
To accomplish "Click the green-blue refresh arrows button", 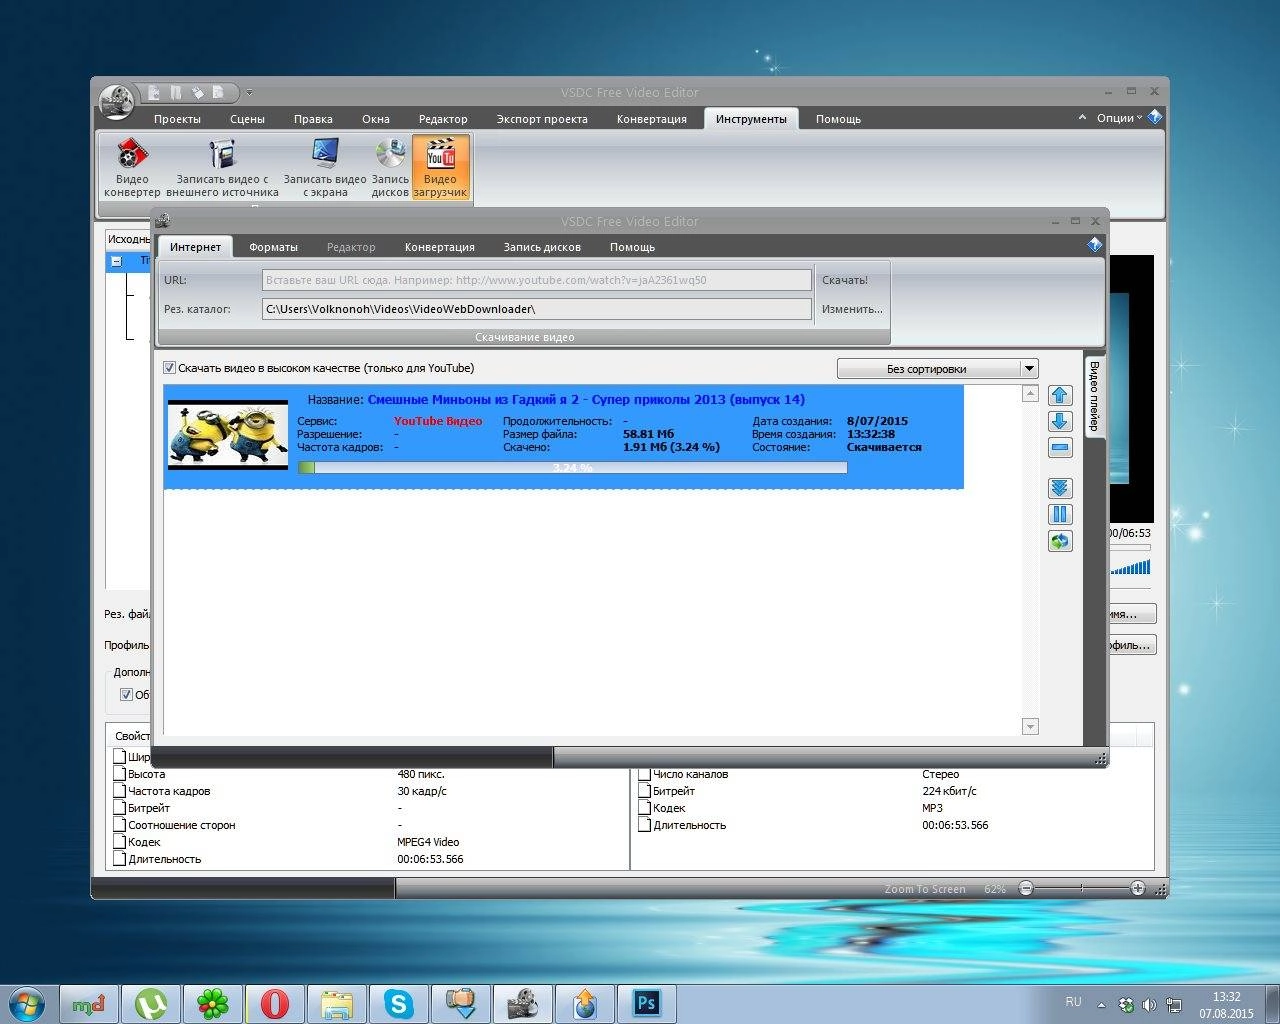I will (x=1060, y=541).
